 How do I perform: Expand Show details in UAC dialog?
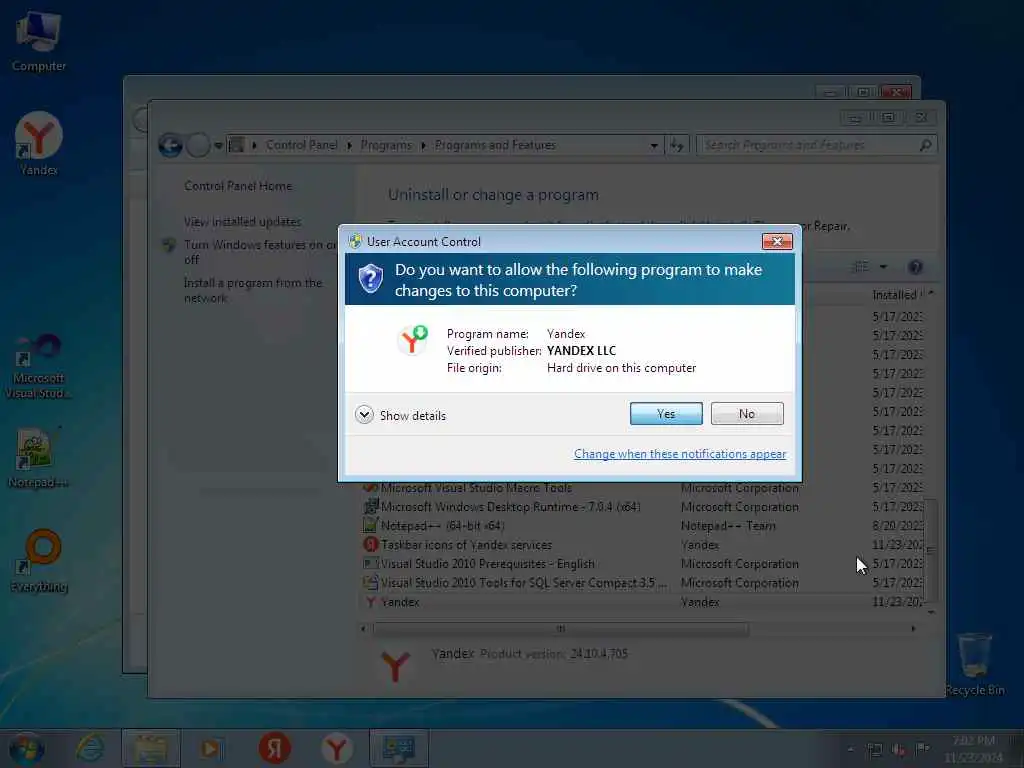click(400, 415)
